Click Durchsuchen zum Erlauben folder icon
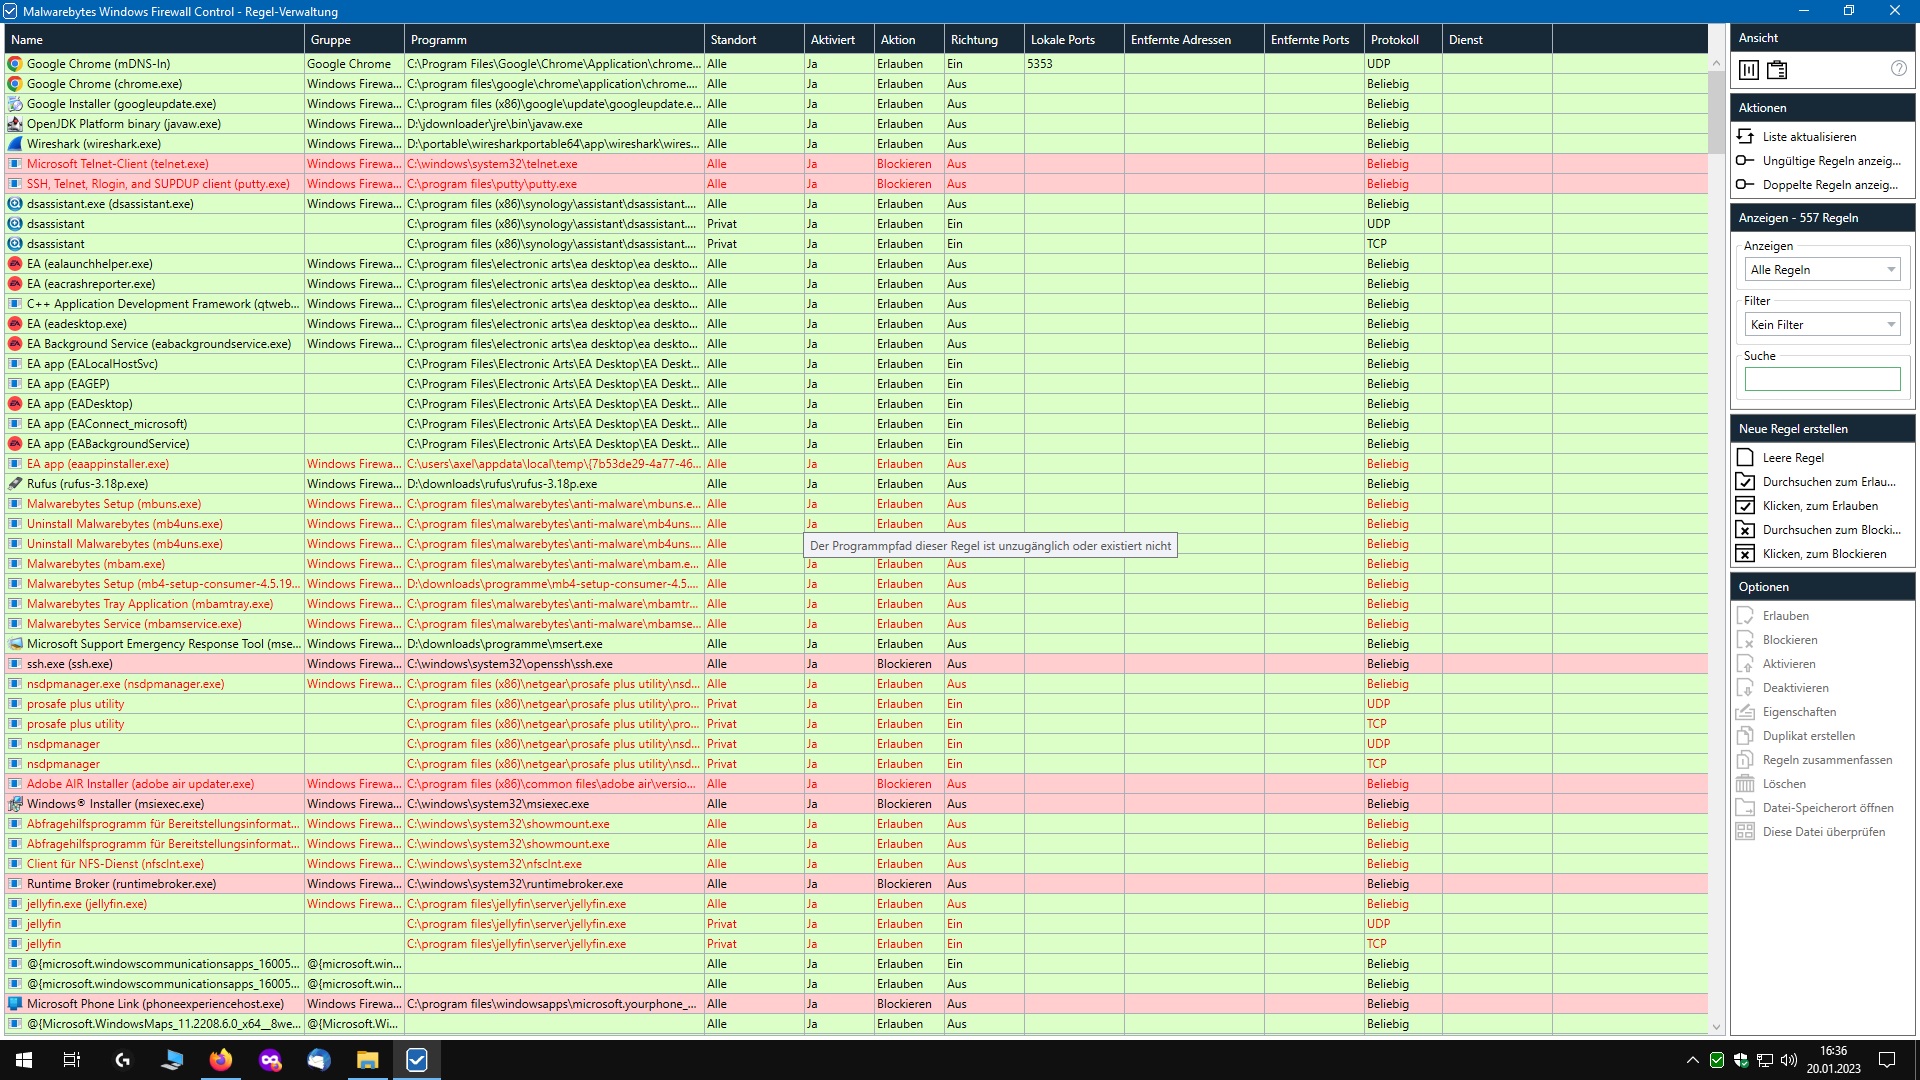 [1745, 481]
